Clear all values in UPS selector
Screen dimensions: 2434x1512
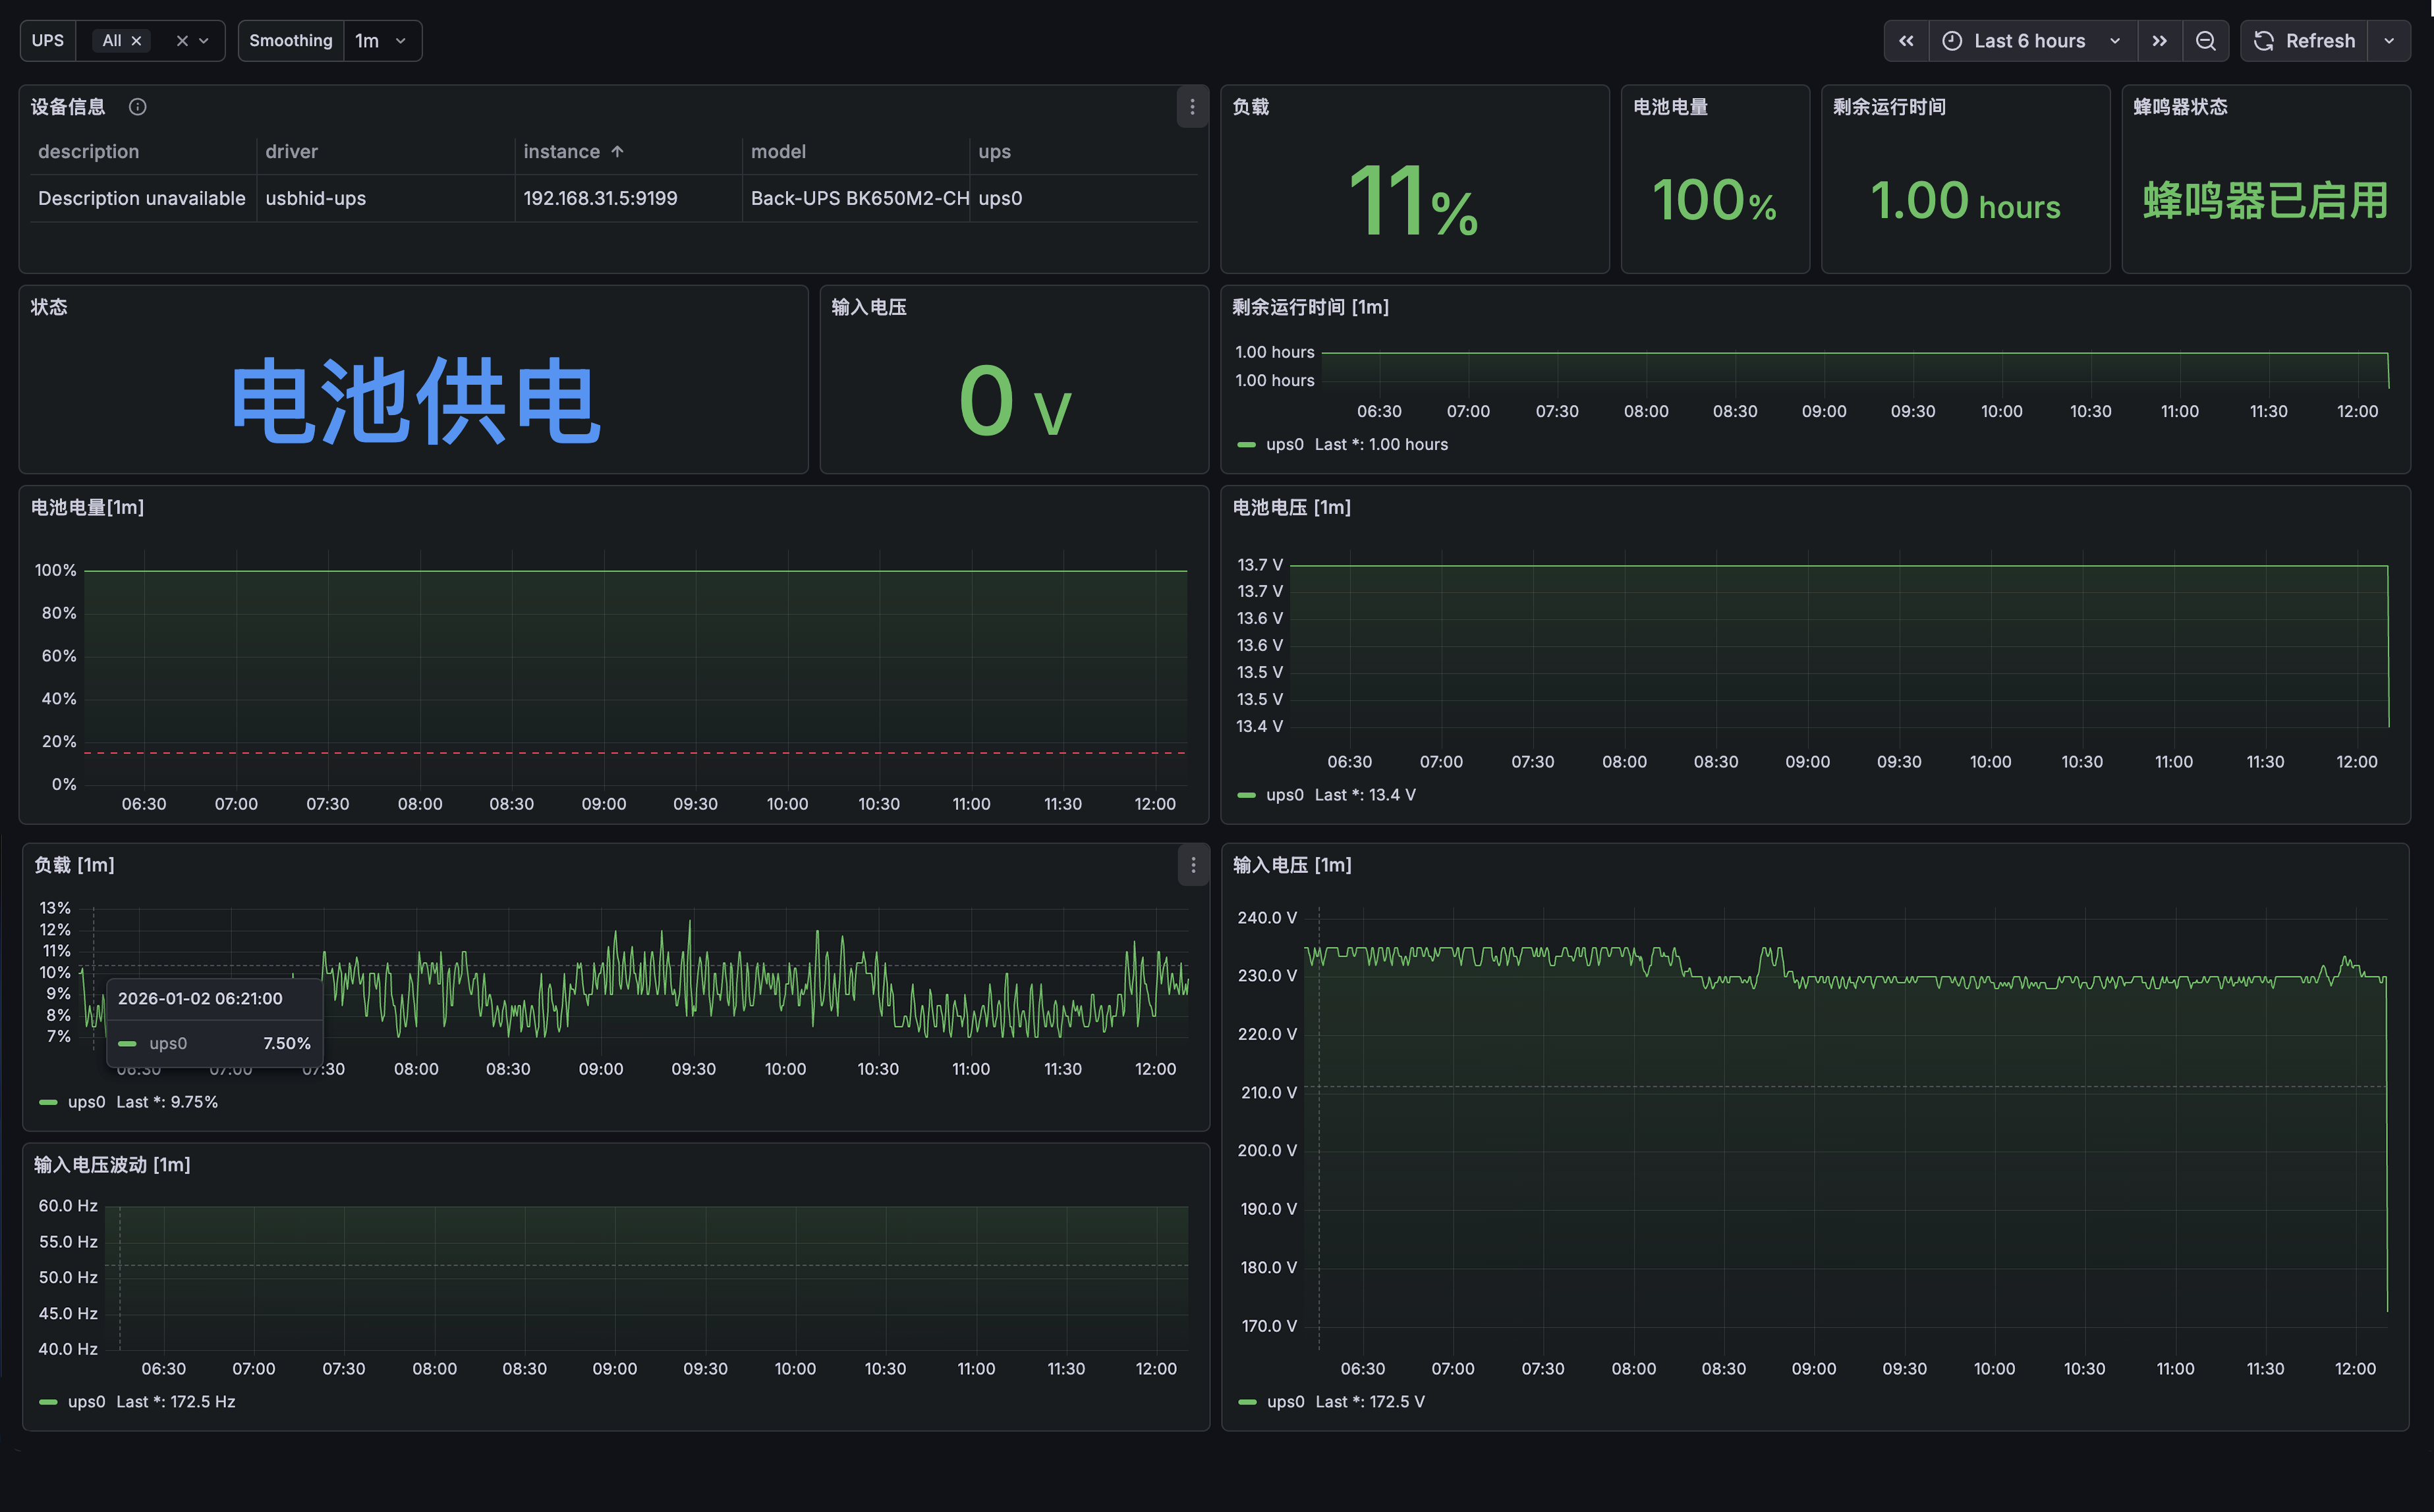coord(182,41)
